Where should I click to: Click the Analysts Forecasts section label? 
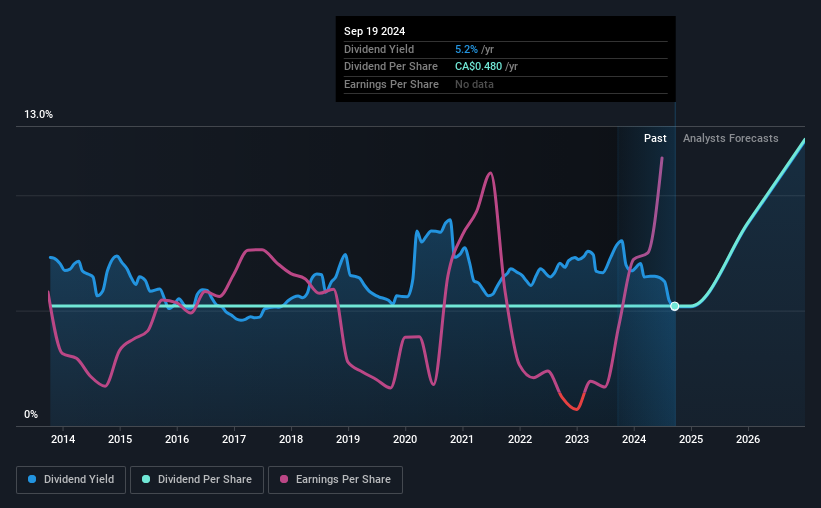730,138
